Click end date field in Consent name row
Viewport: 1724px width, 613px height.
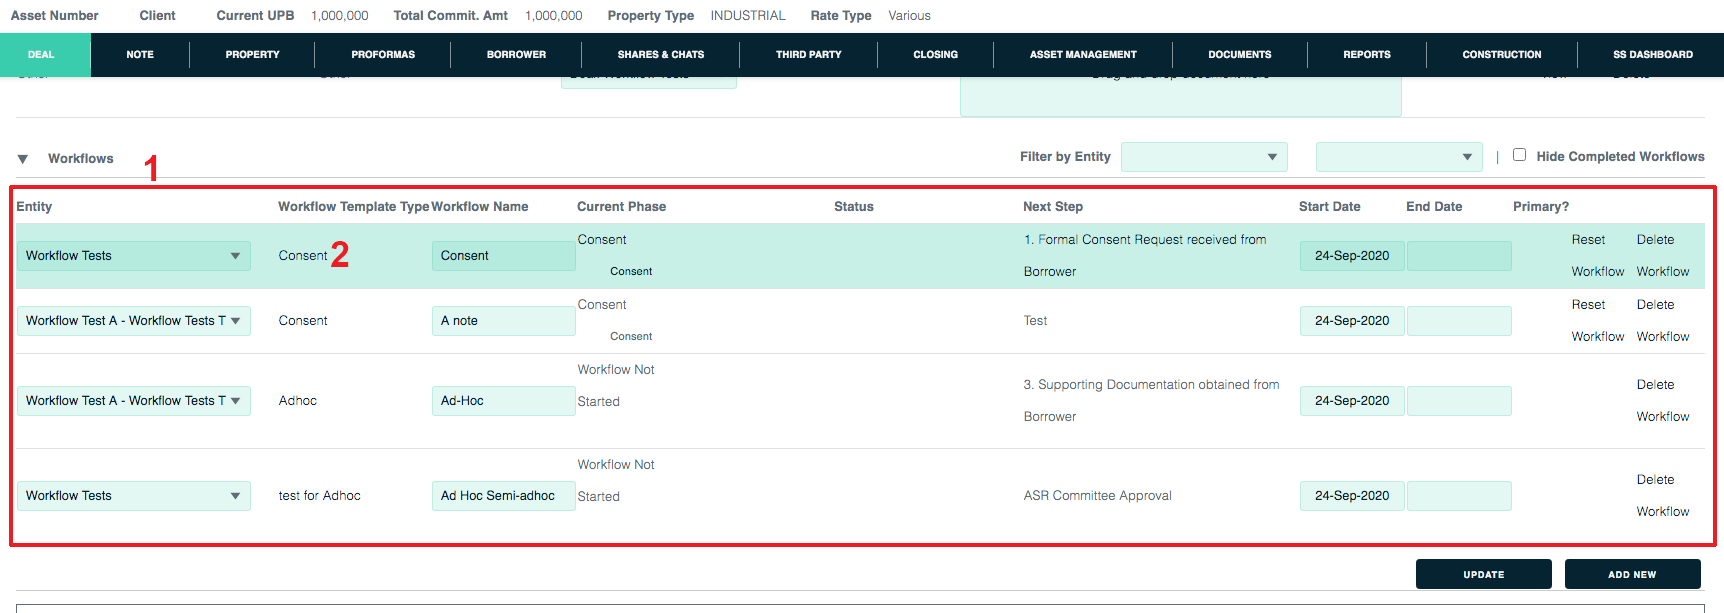(1459, 256)
